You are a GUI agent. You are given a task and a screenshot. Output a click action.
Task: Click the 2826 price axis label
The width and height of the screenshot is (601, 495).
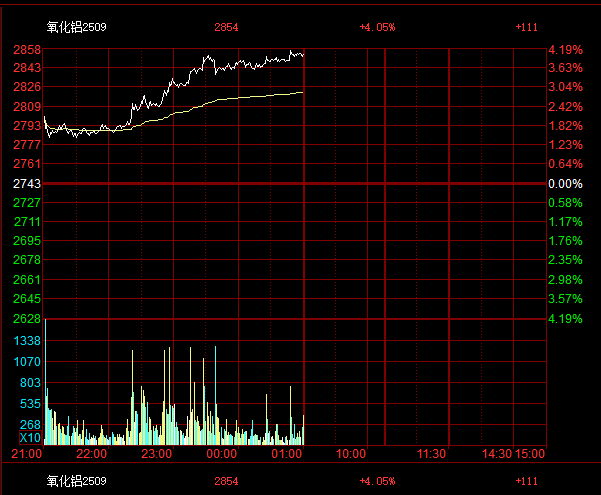point(27,87)
